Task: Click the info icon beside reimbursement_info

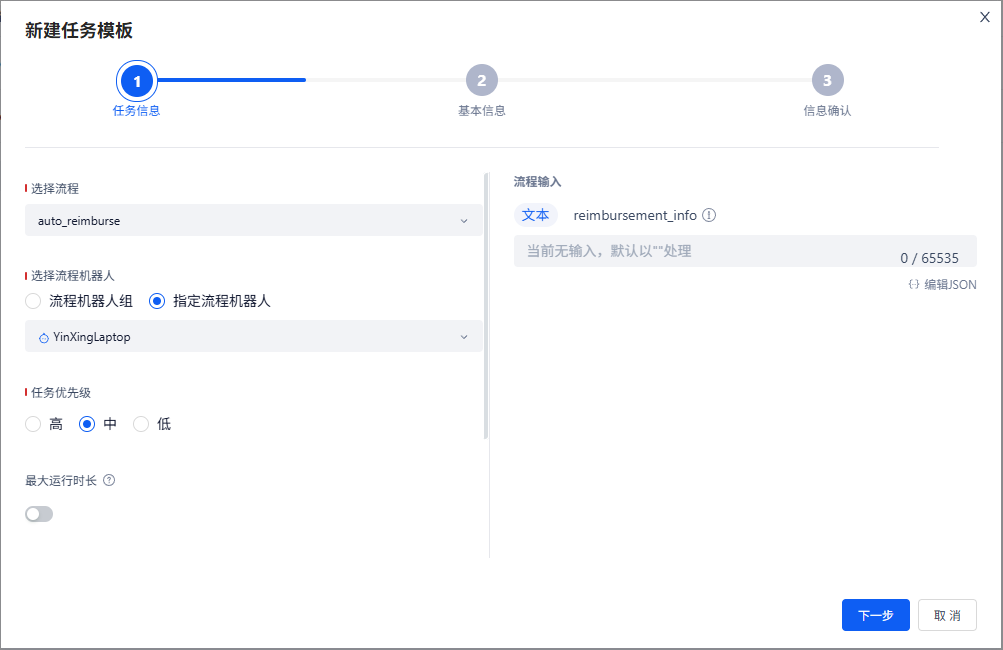Action: pos(709,215)
